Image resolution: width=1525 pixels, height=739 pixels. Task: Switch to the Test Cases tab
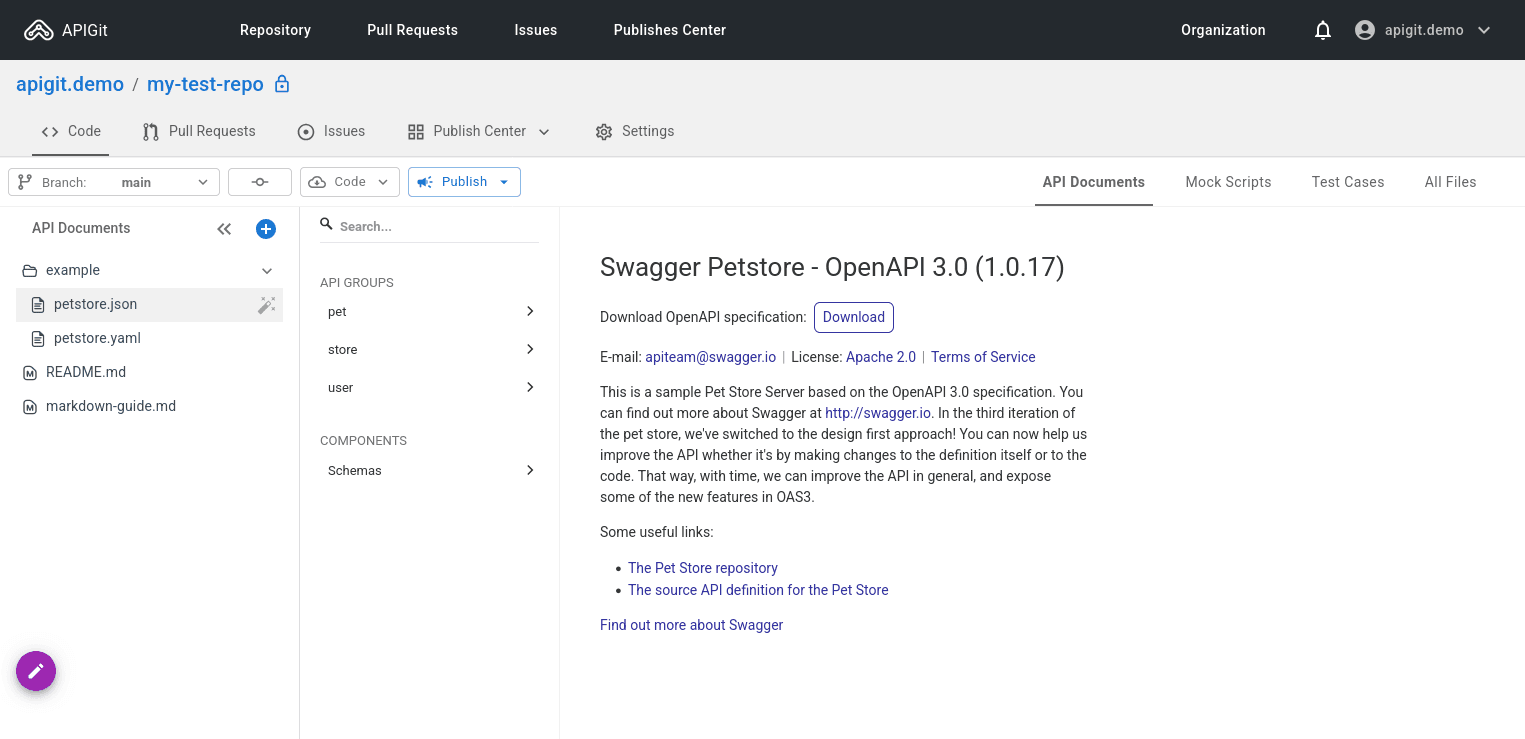[1348, 182]
